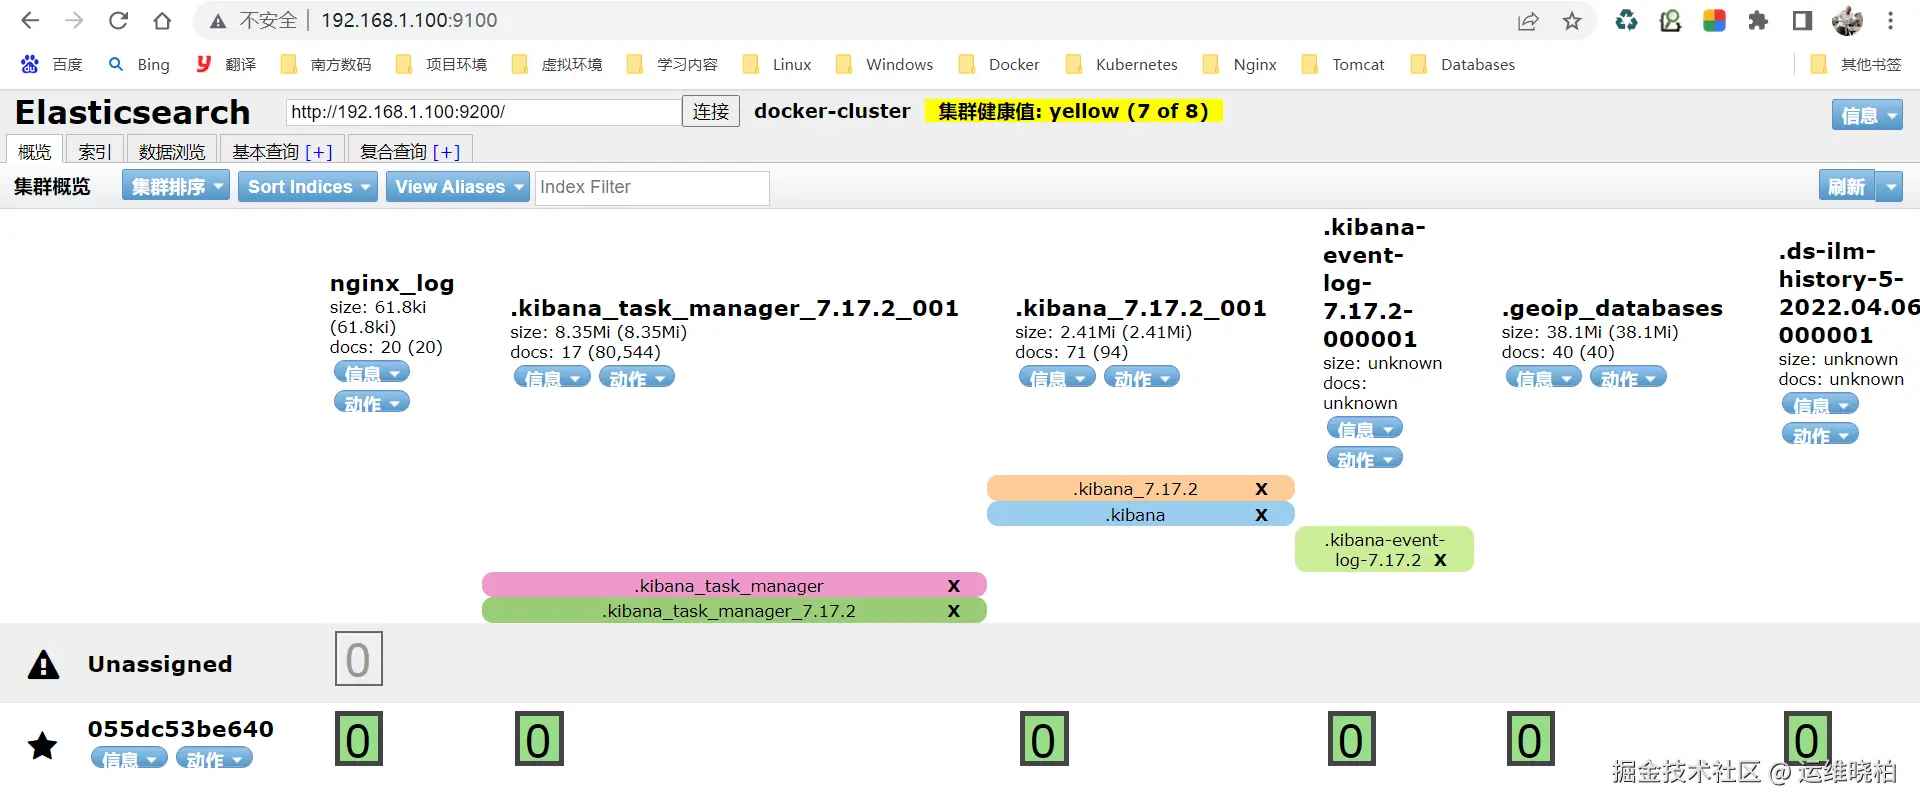The width and height of the screenshot is (1920, 808).
Task: Open the Windows bookmarks folder
Action: point(884,64)
